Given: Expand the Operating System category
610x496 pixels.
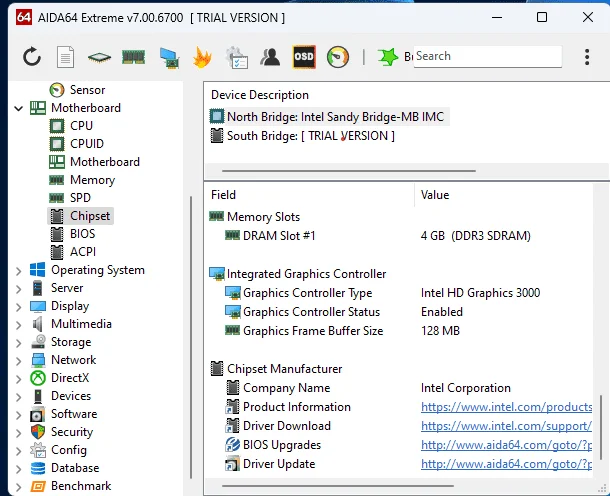Looking at the screenshot, I should pyautogui.click(x=18, y=271).
